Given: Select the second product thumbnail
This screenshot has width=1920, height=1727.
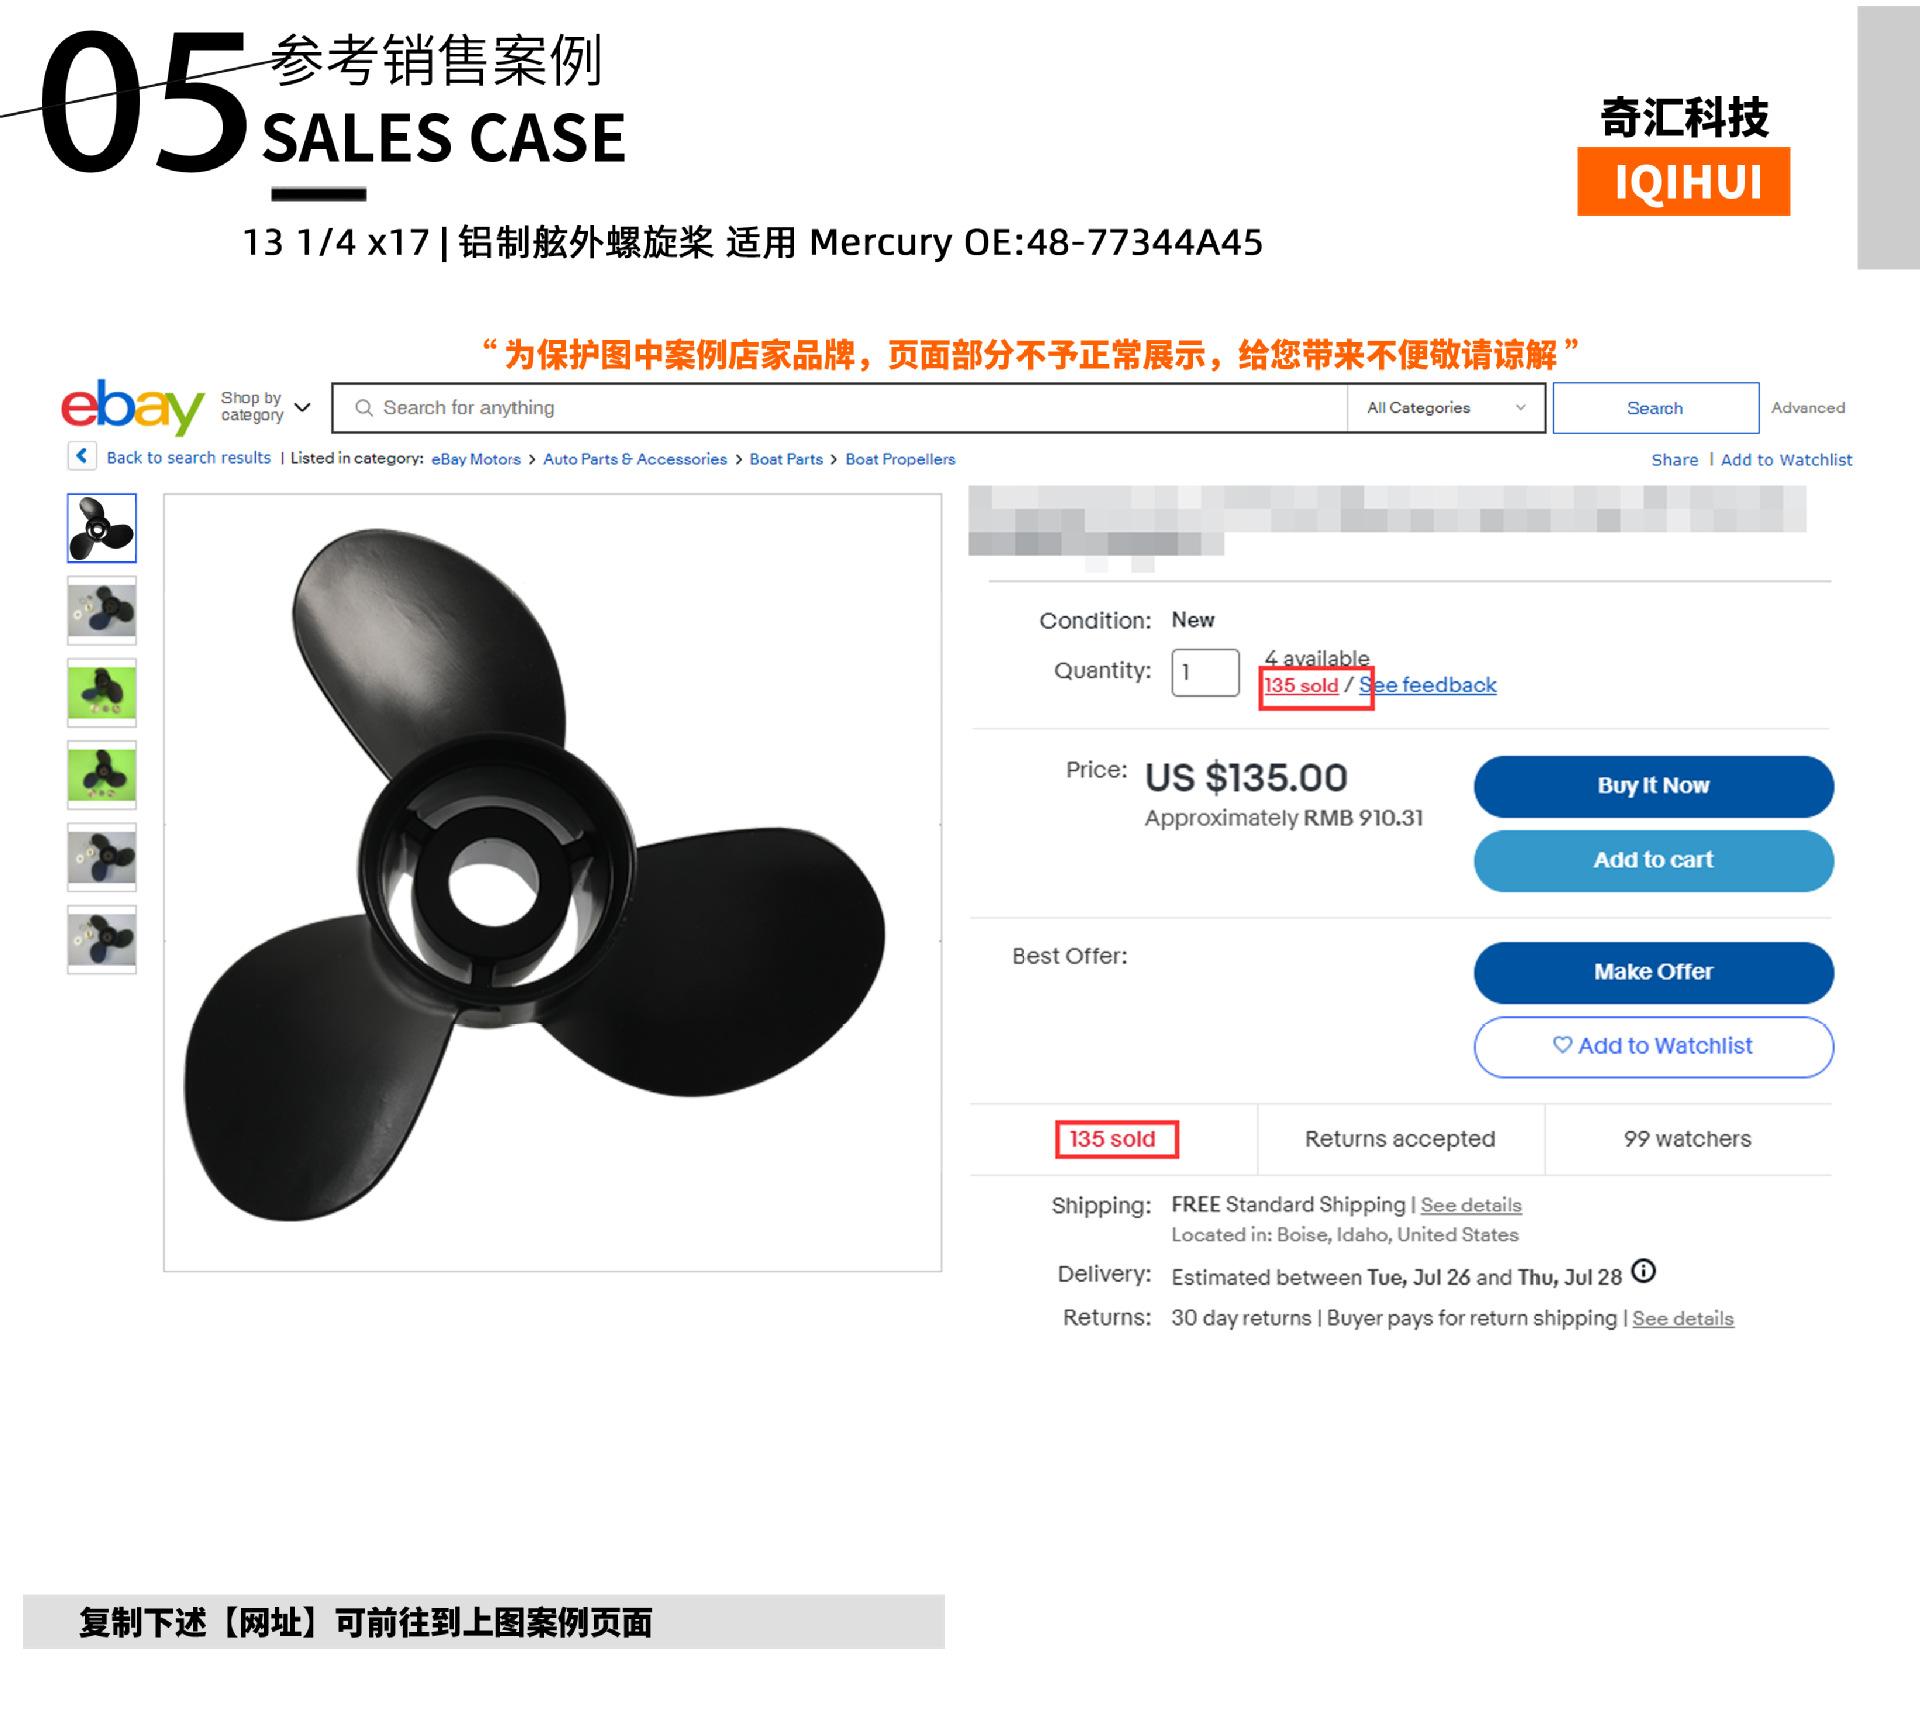Looking at the screenshot, I should coord(102,610).
